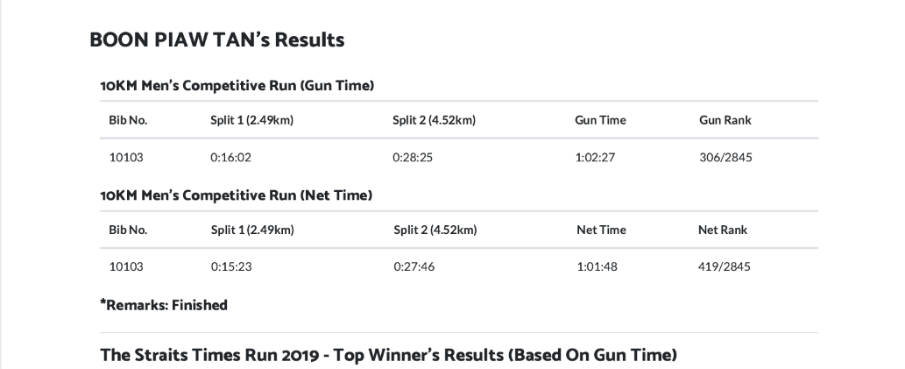905x369 pixels.
Task: Click Bib No. header in Gun Time table
Action: click(128, 120)
